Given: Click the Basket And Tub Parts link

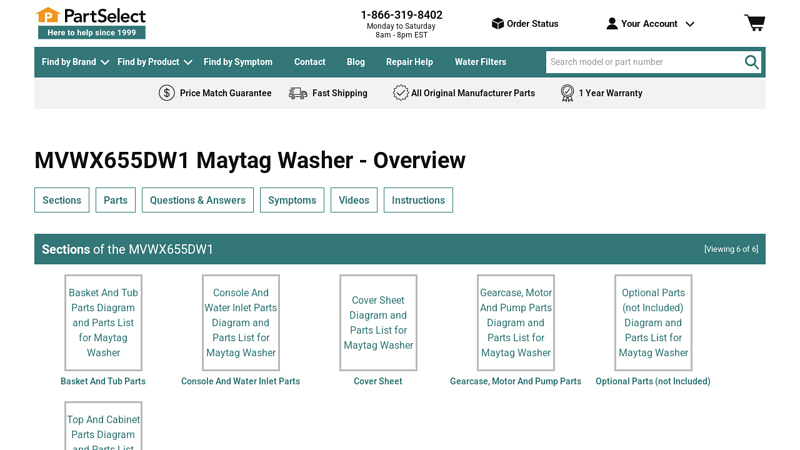Looking at the screenshot, I should [x=103, y=381].
